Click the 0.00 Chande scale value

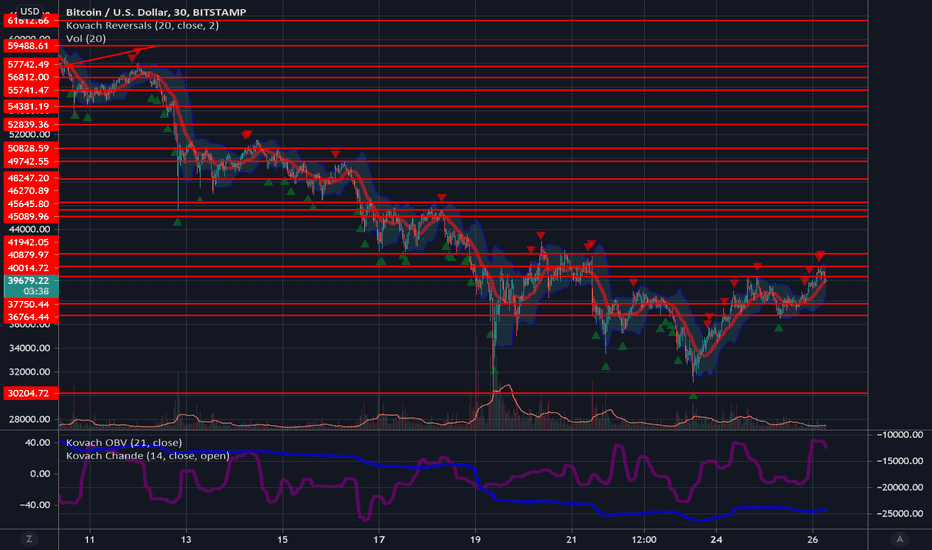[x=40, y=474]
